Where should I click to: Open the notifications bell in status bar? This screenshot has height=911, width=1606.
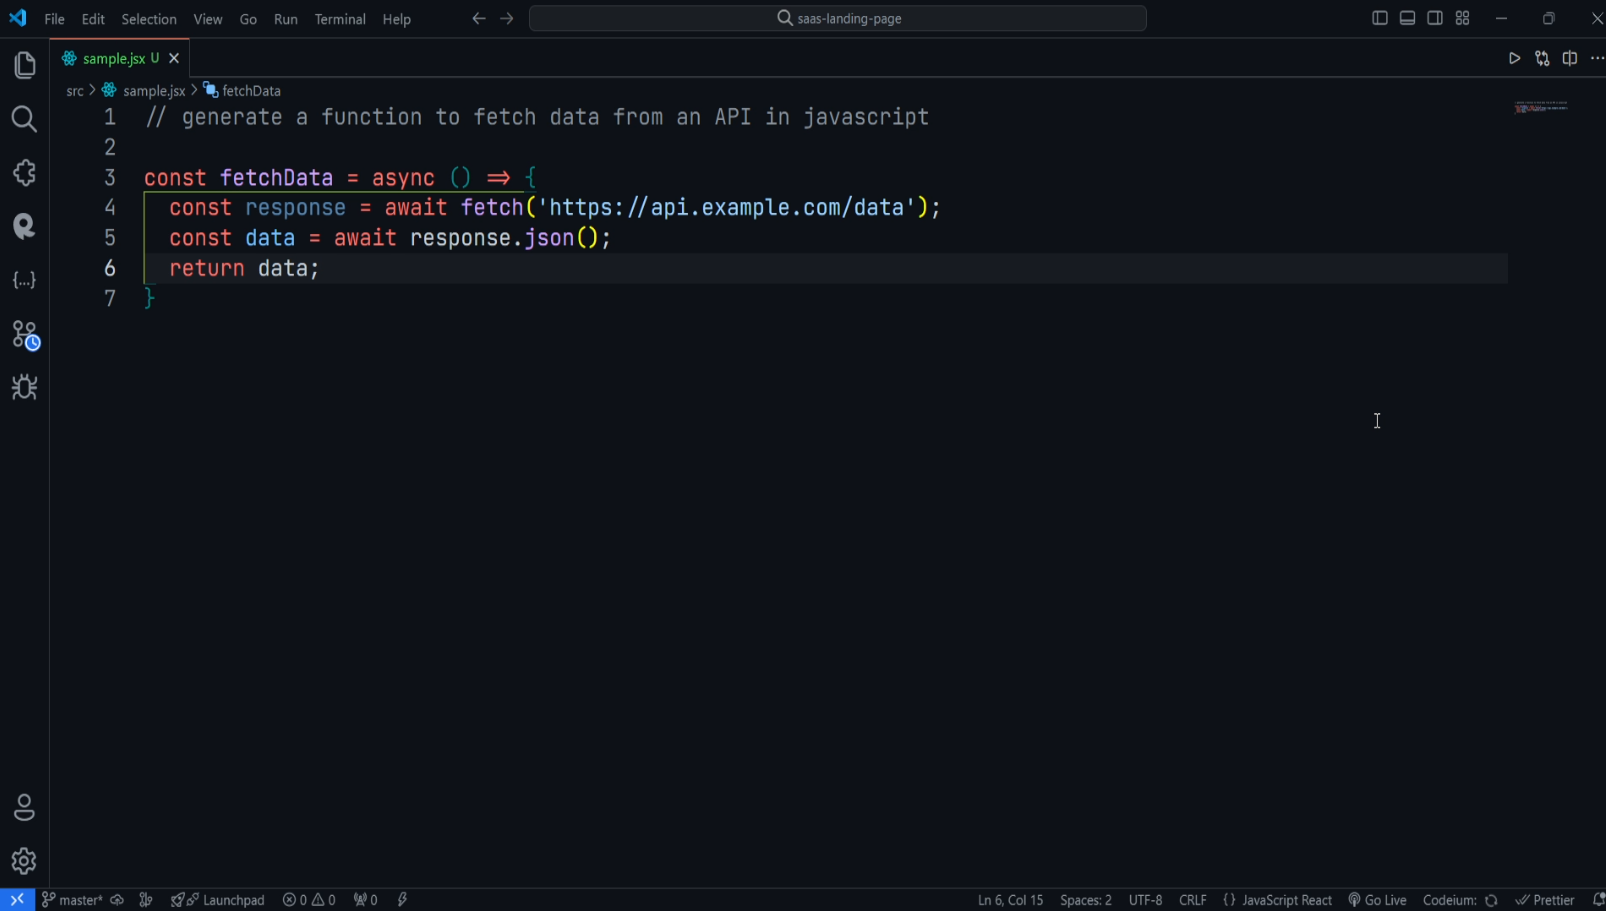(x=1598, y=900)
